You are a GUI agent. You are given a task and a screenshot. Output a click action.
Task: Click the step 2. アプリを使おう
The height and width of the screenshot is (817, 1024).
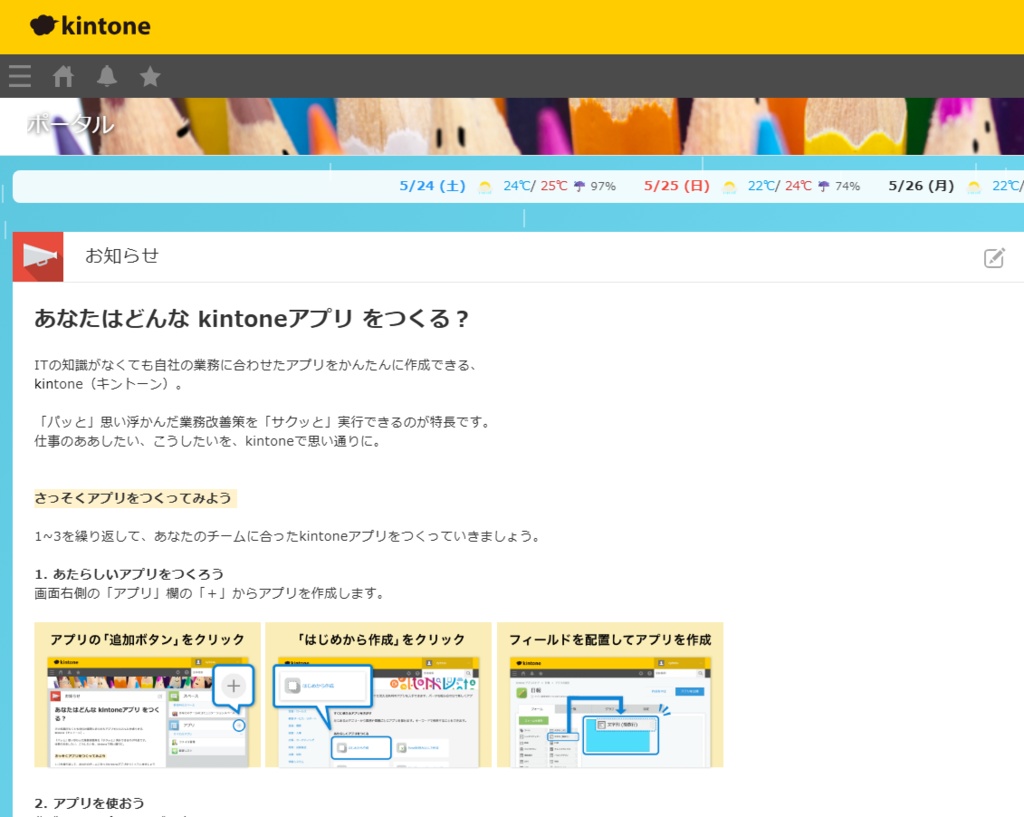pyautogui.click(x=89, y=803)
